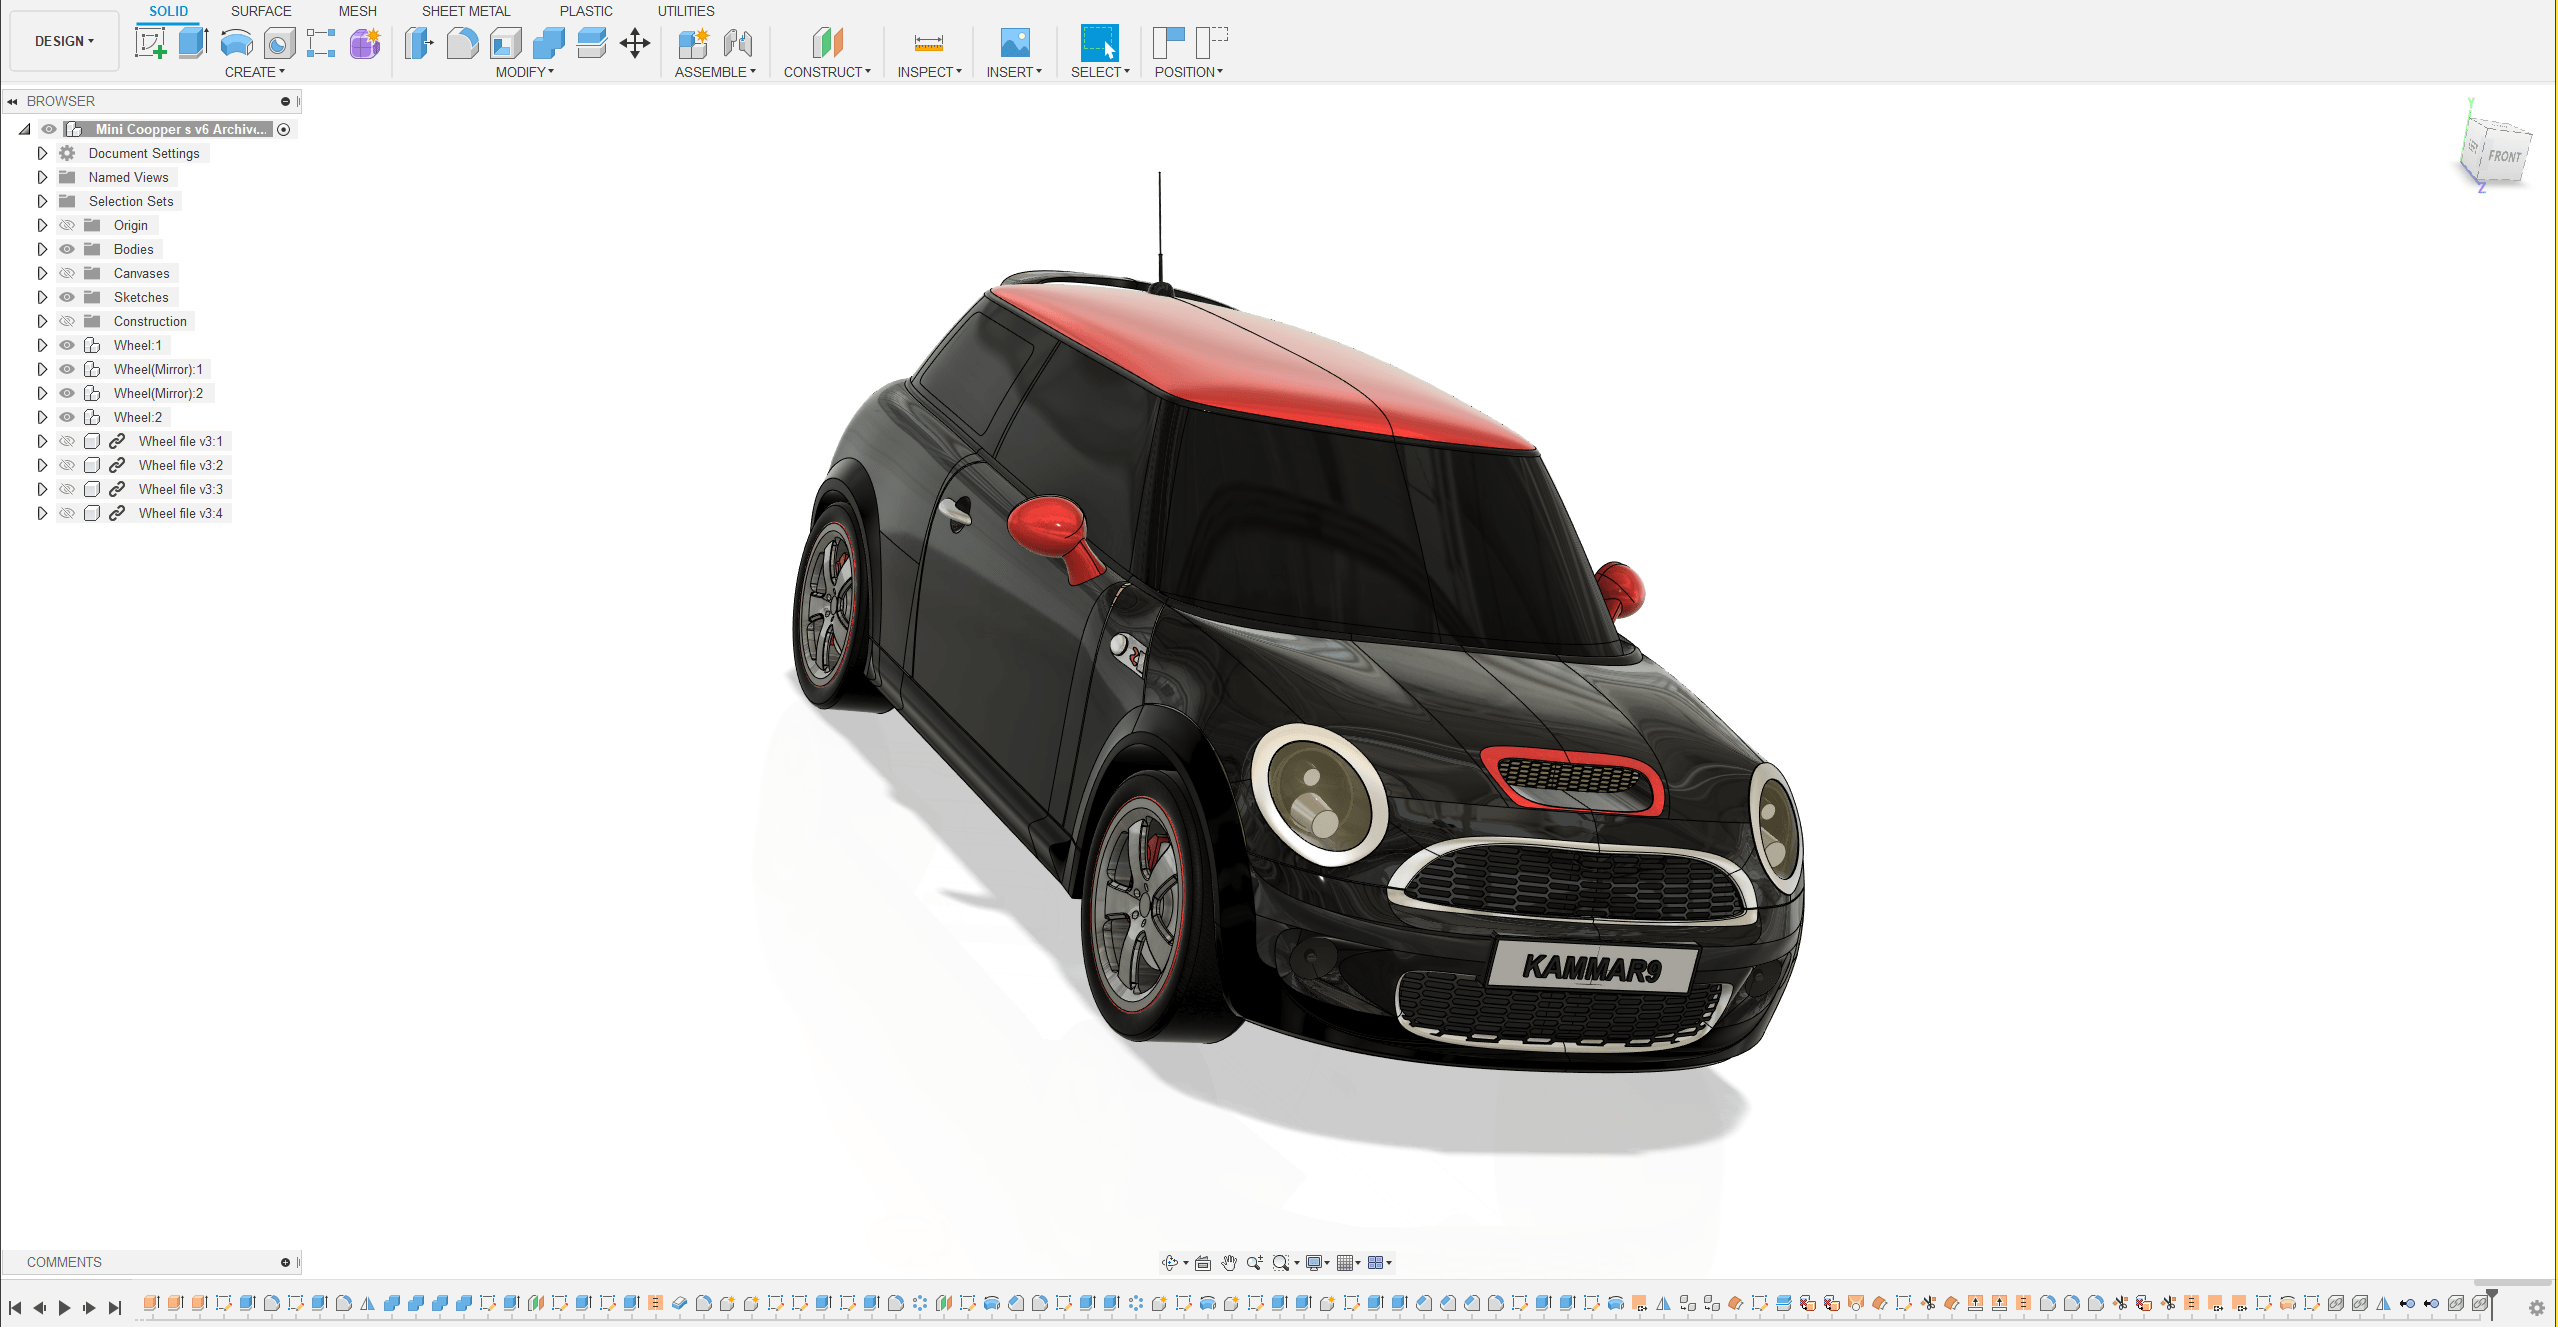Select the Extrude tool
Screen dimensions: 2558x1327
click(x=193, y=43)
